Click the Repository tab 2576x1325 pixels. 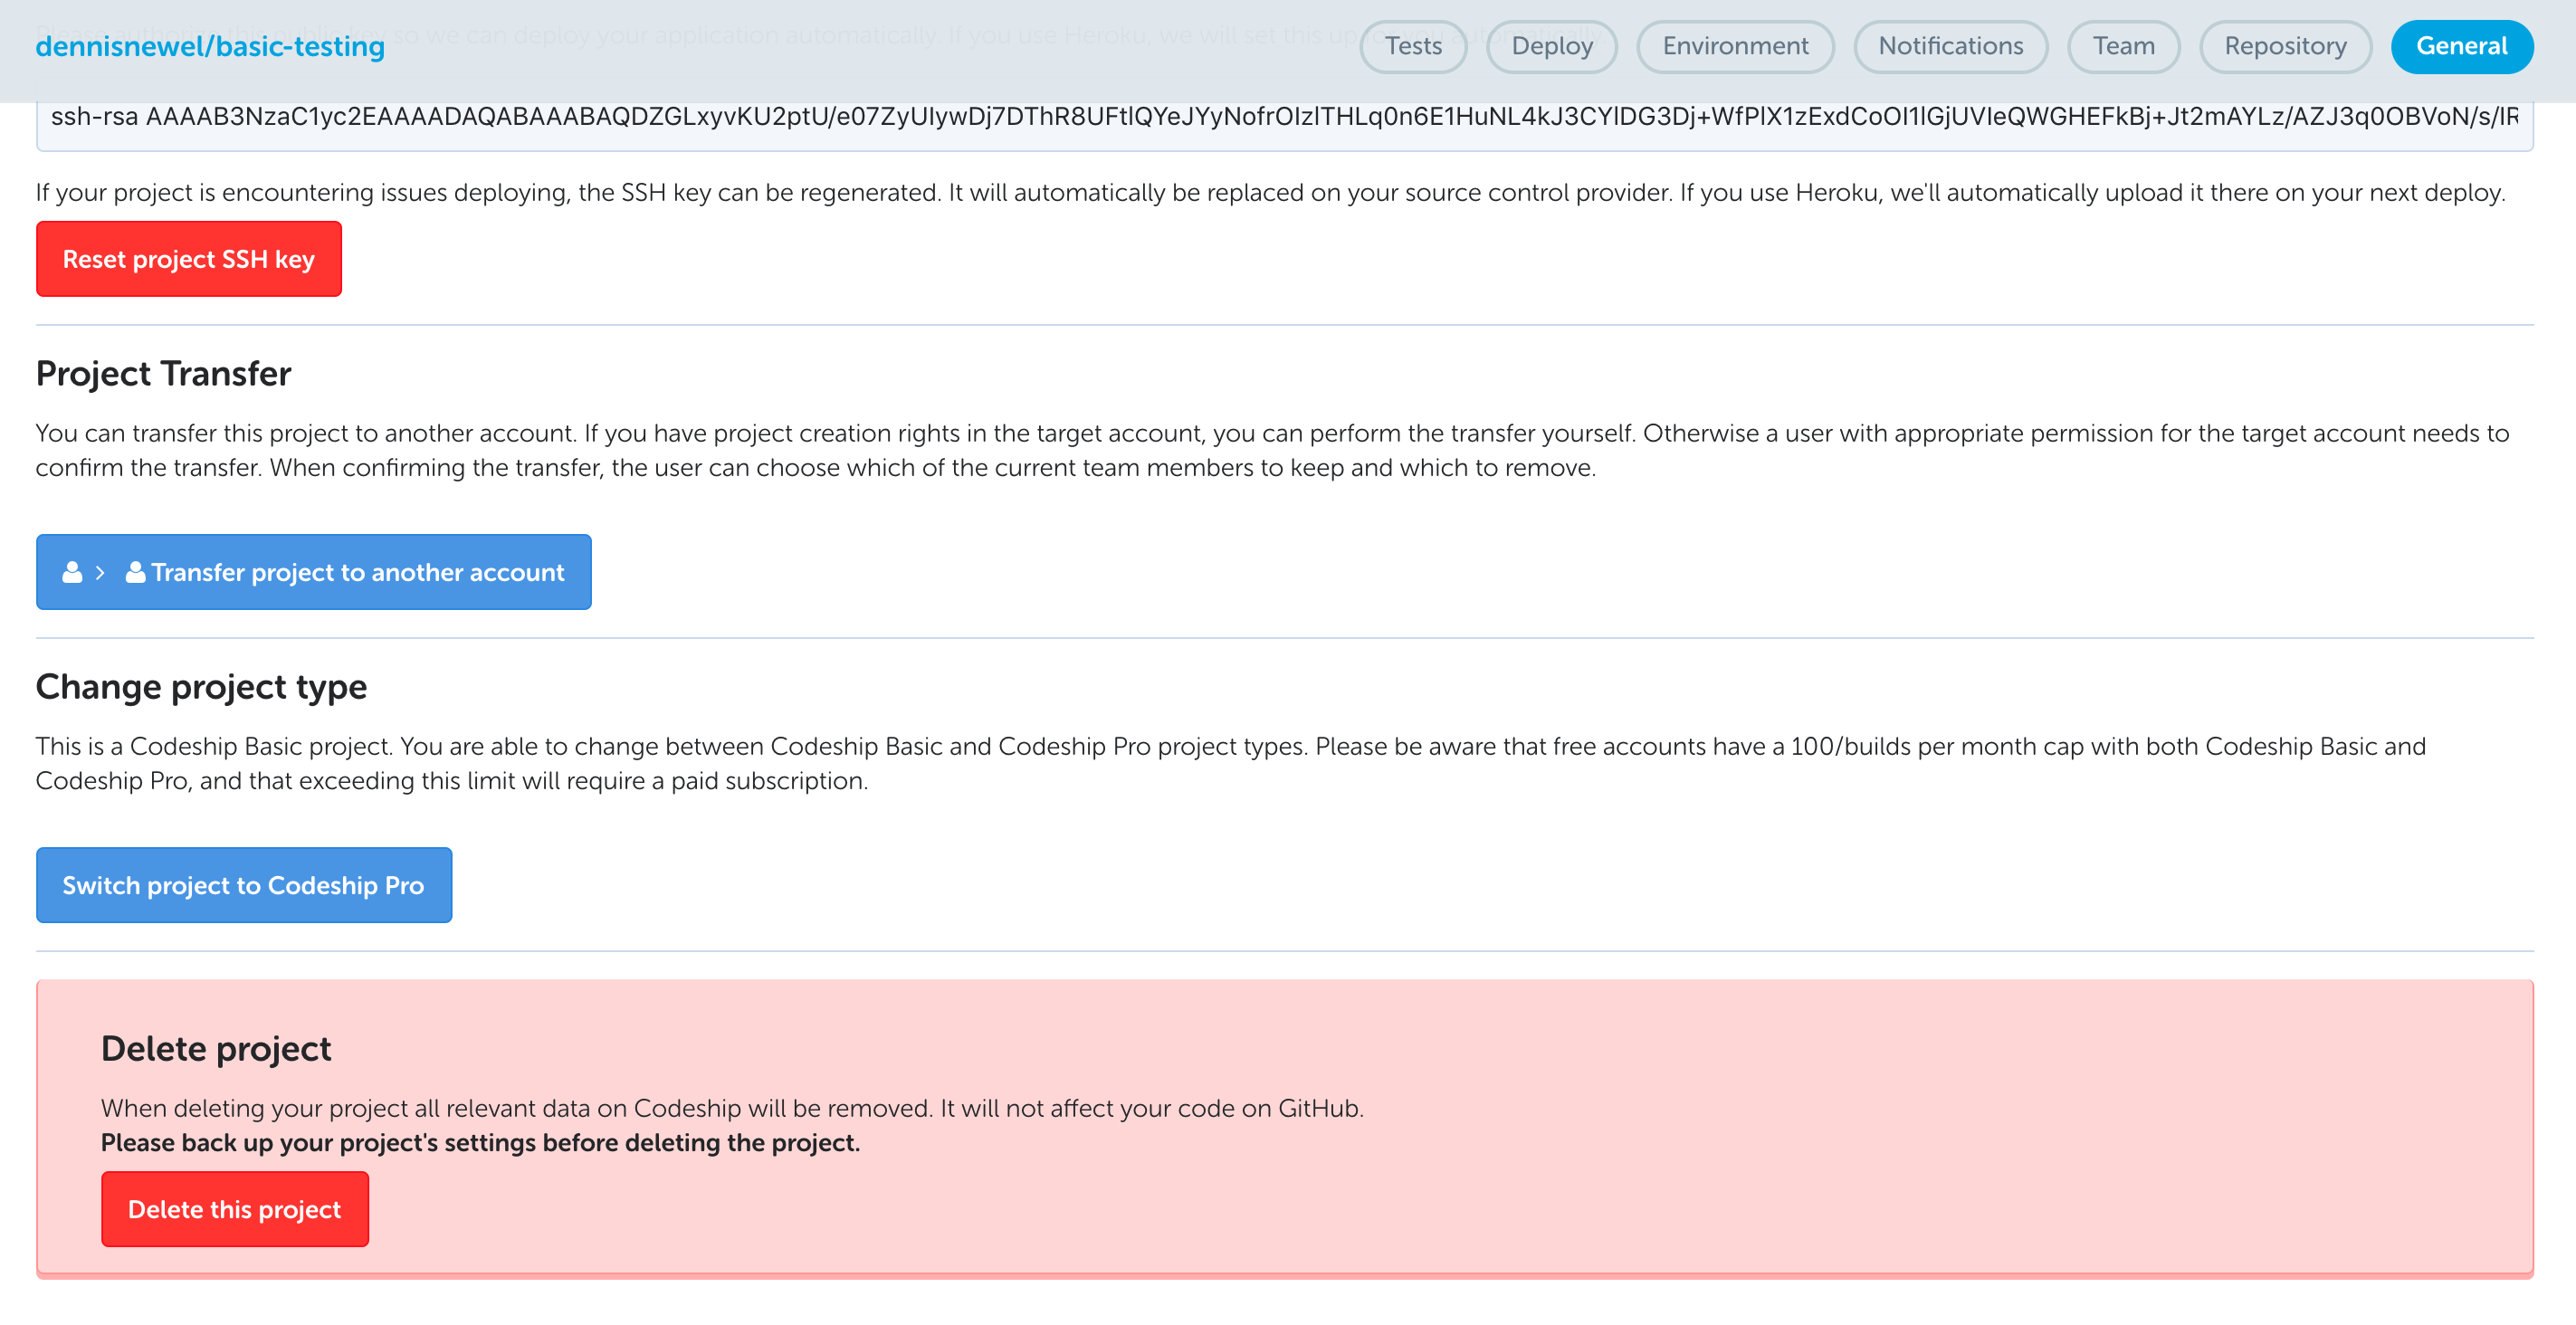click(x=2284, y=45)
